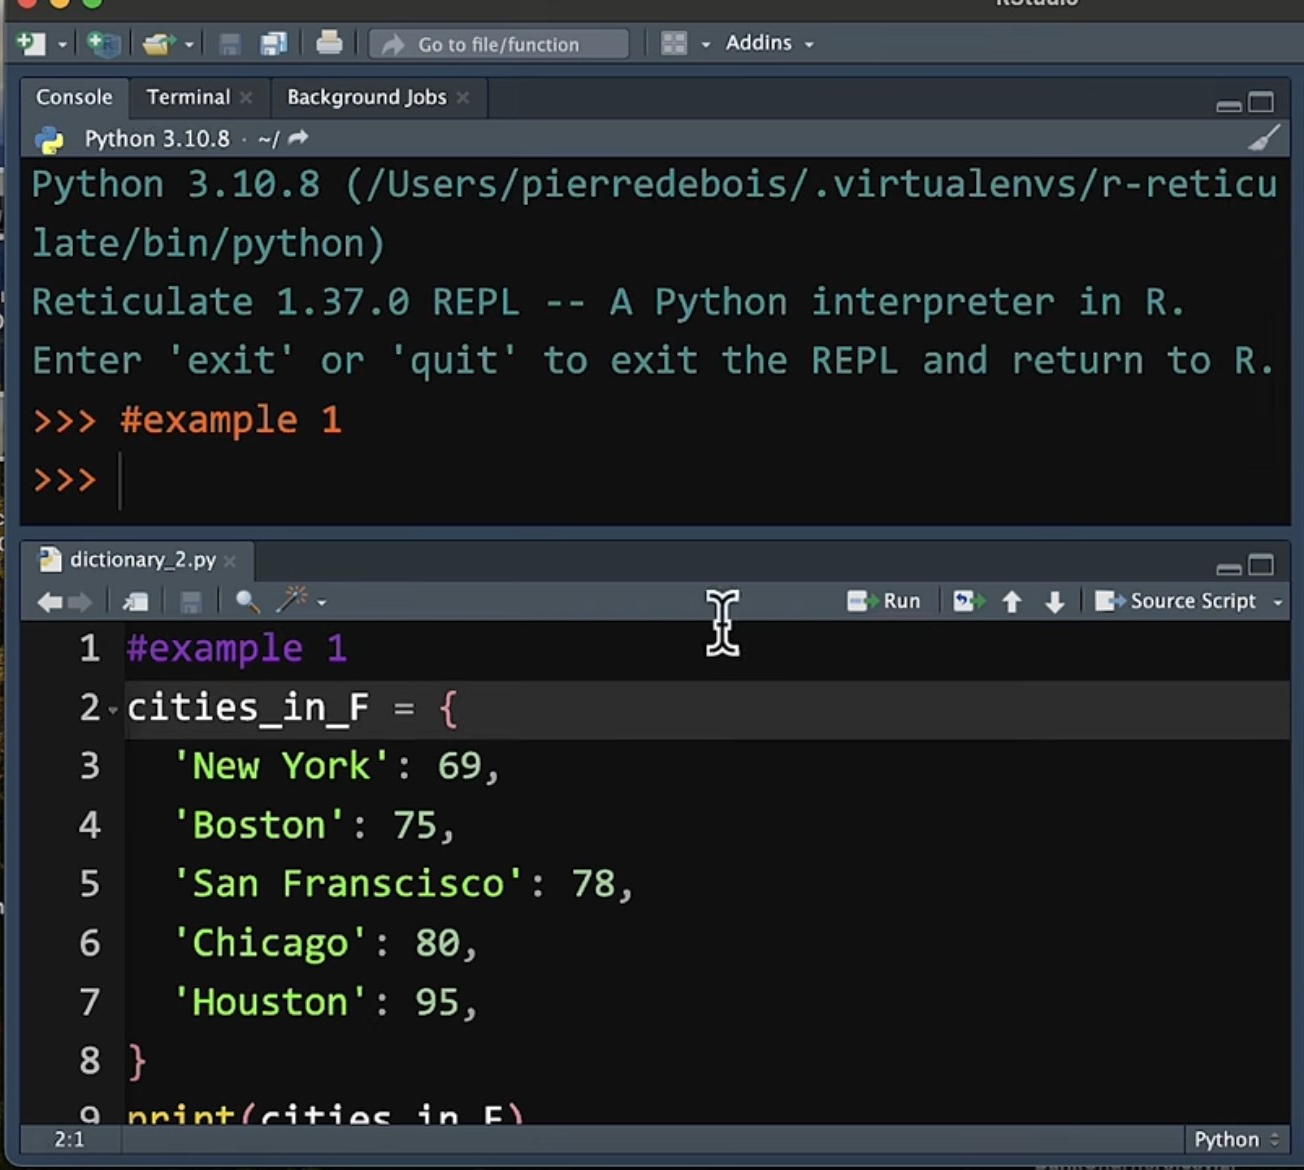Click the new file icon
1304x1170 pixels.
pos(32,44)
